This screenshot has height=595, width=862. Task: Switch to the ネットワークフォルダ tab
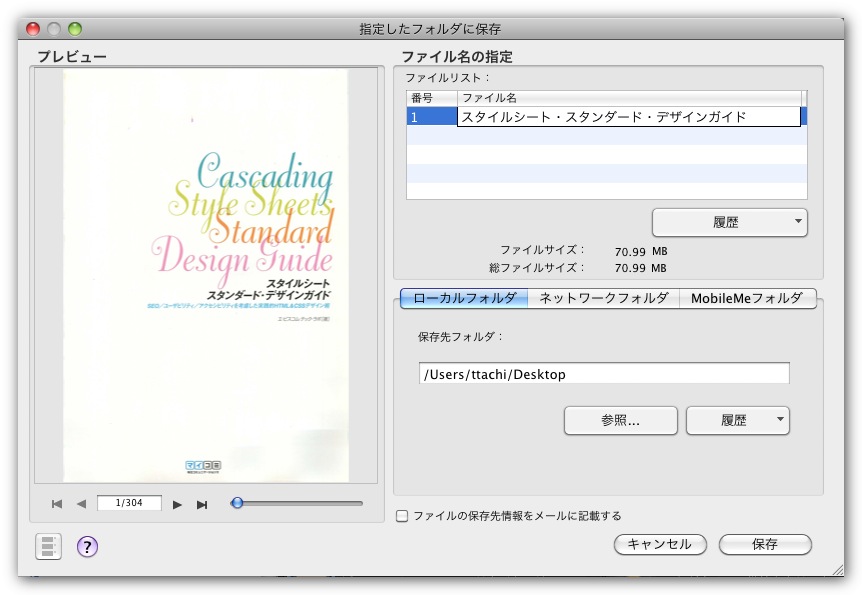tap(603, 298)
